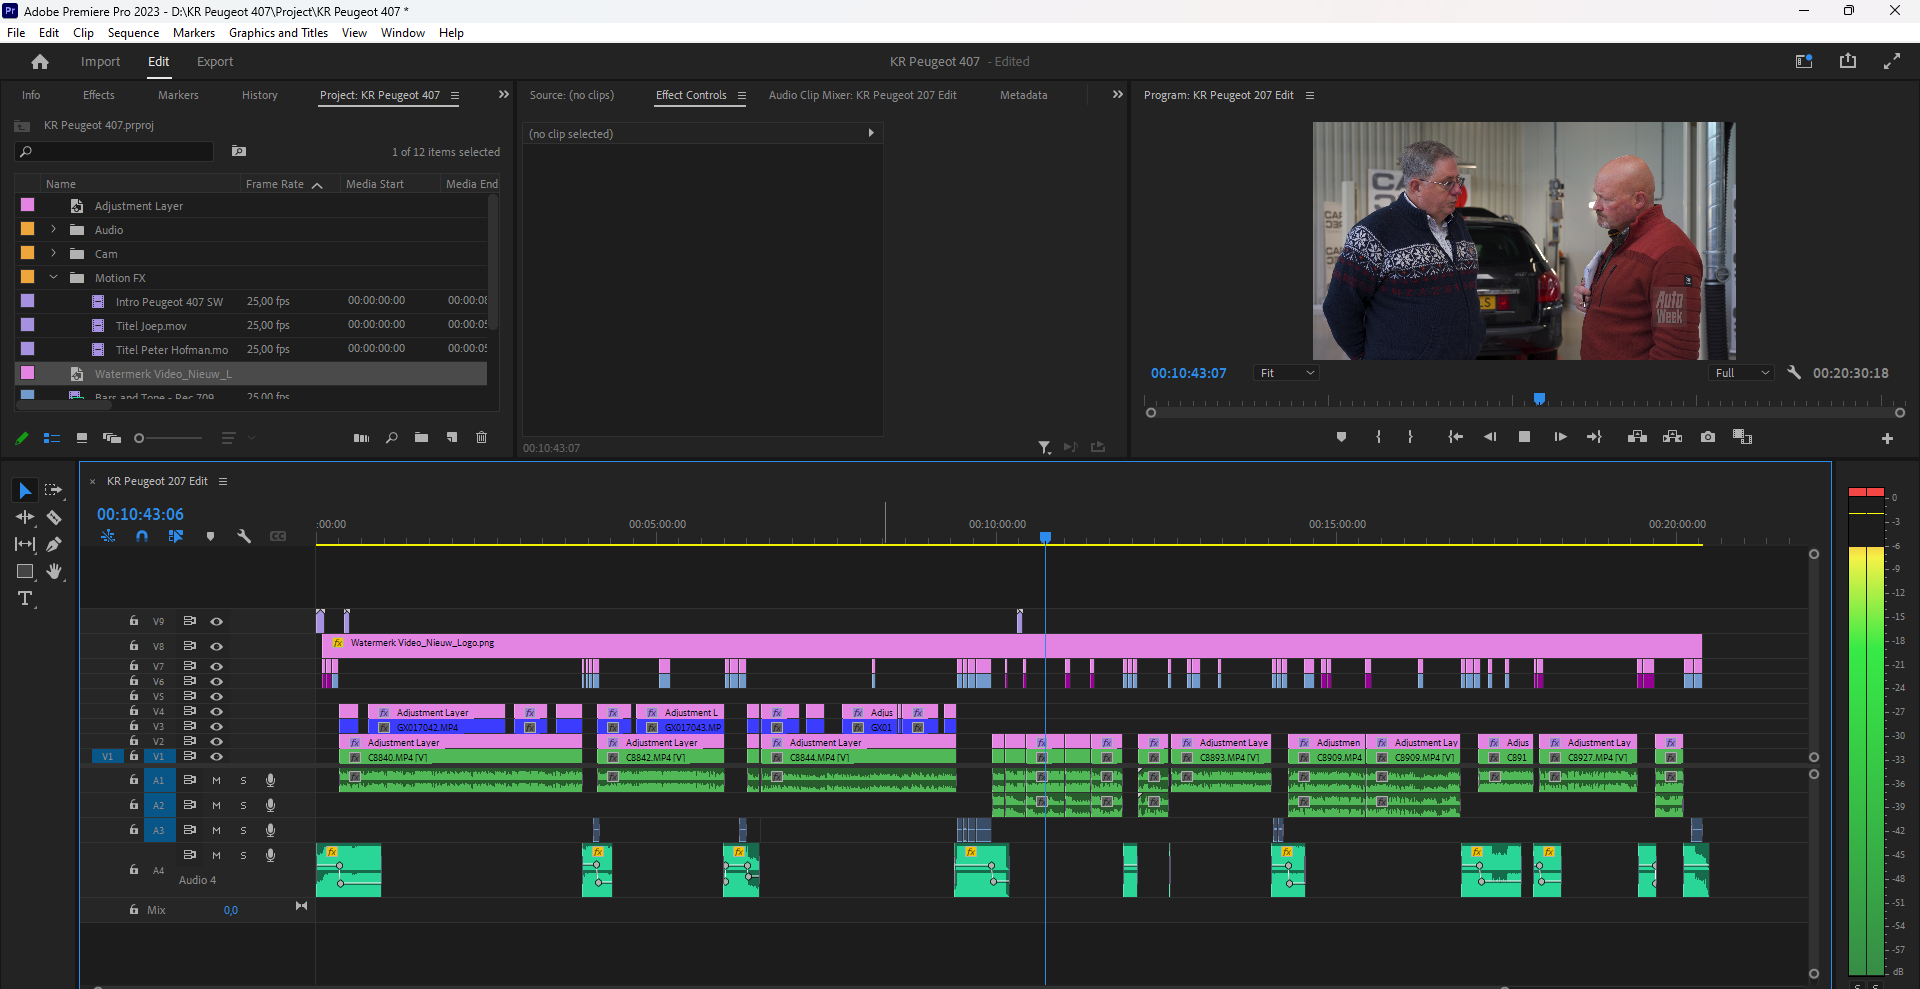The width and height of the screenshot is (1920, 989).
Task: Open the Export workspace
Action: [x=215, y=61]
